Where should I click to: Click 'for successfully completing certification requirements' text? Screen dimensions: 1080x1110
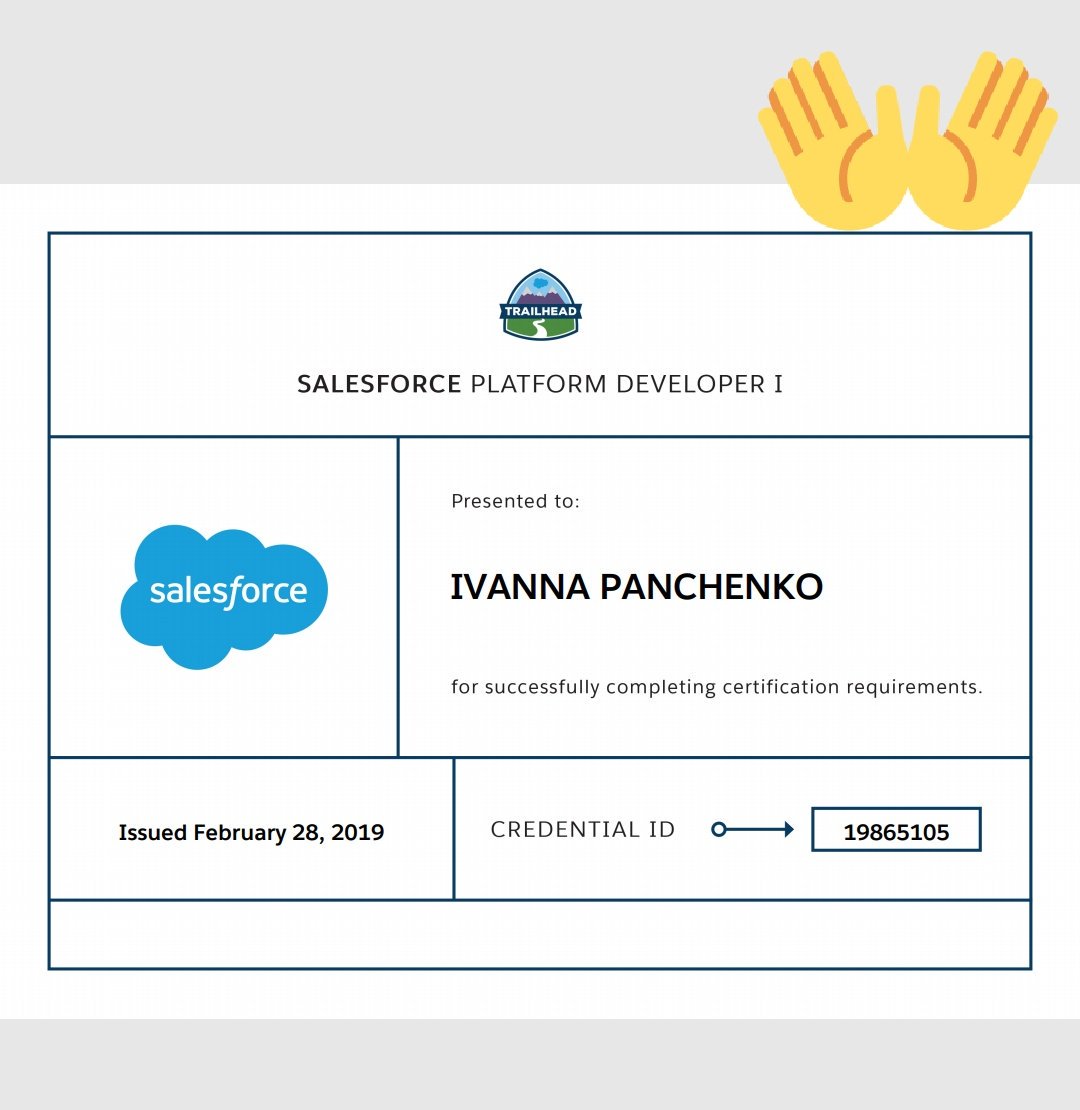717,687
